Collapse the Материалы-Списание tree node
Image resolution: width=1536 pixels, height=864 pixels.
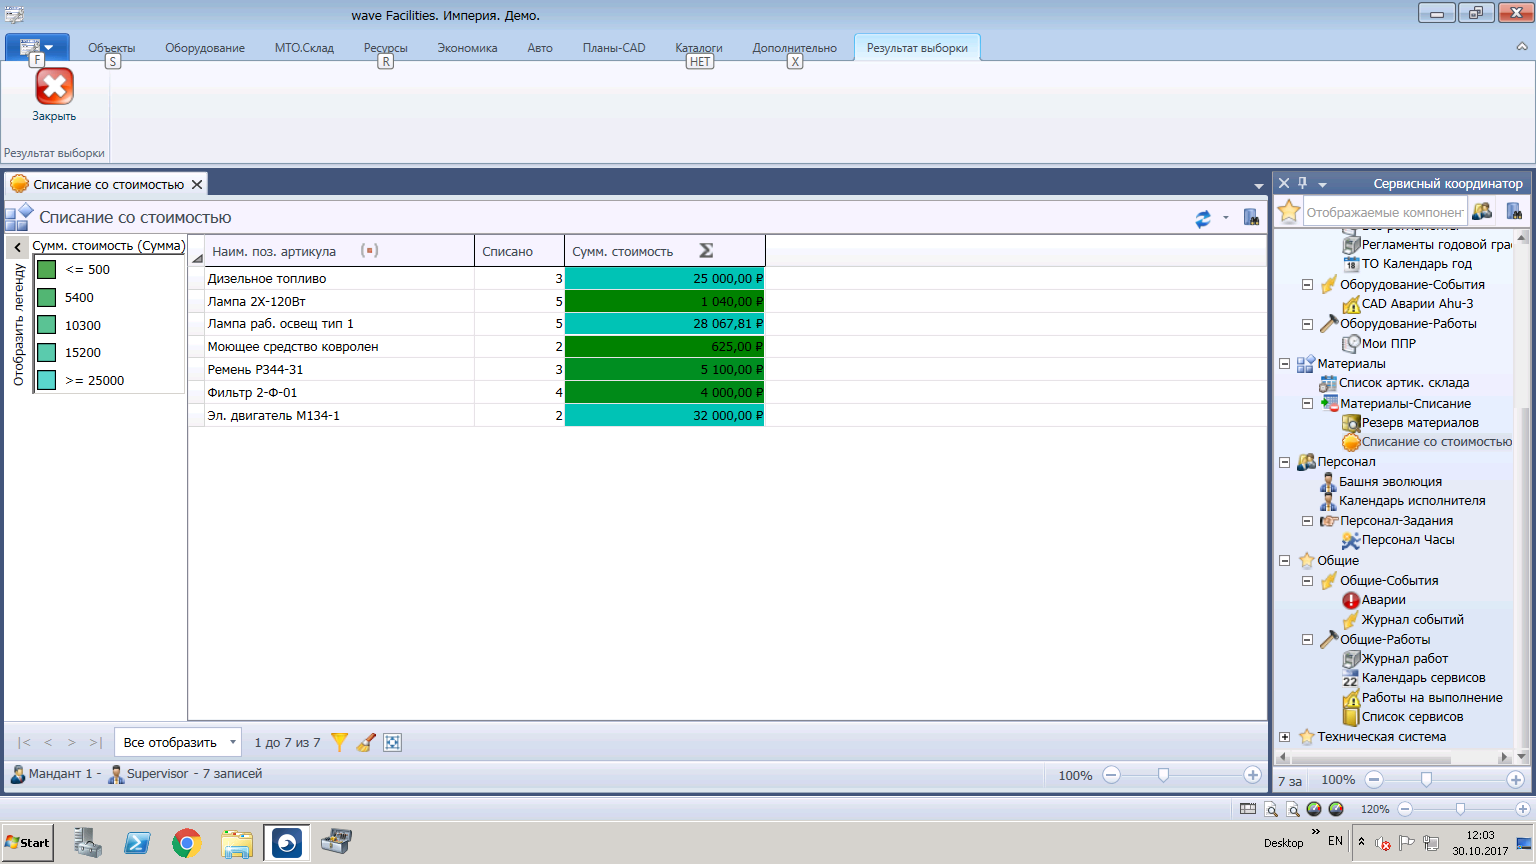1307,404
